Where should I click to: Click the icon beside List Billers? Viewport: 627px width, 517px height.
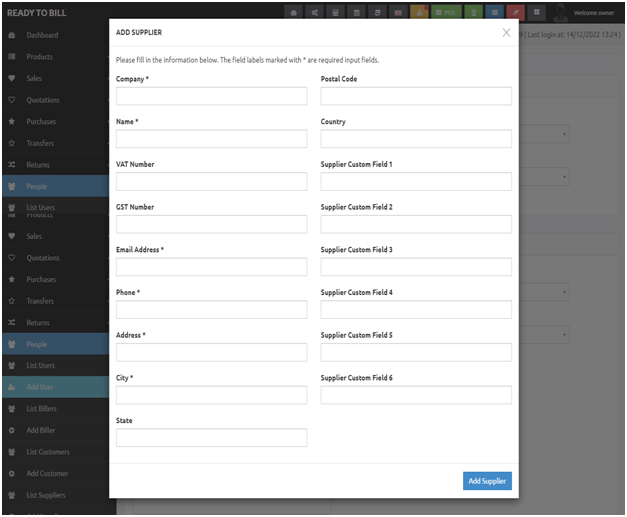click(12, 409)
